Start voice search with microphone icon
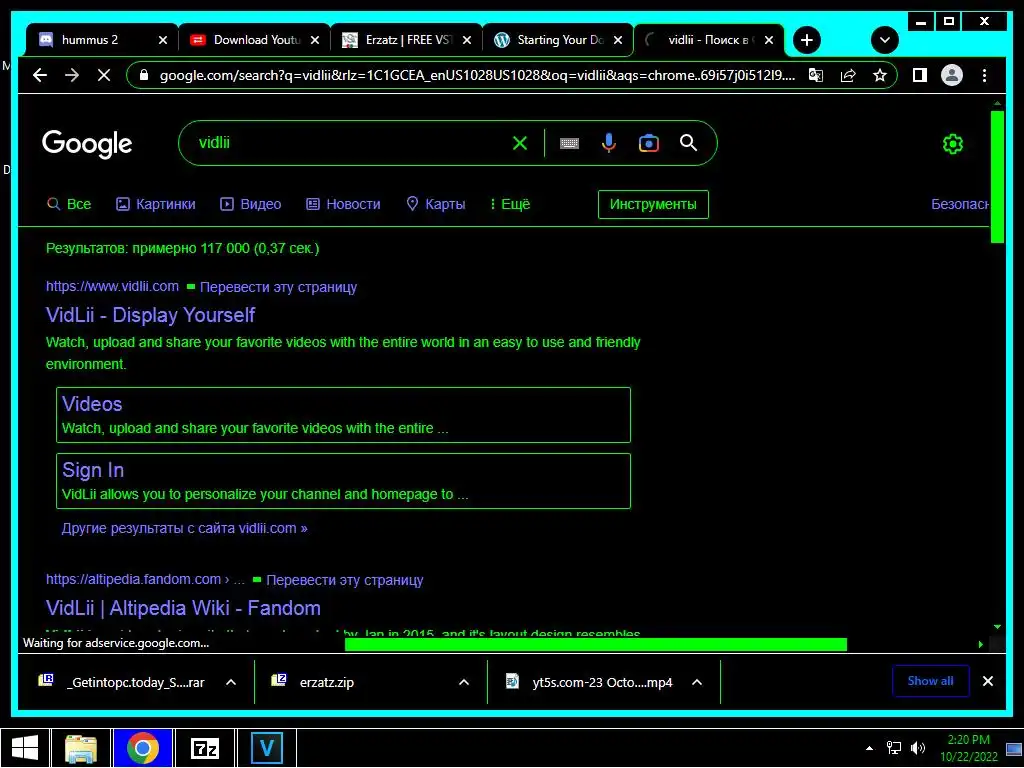The height and width of the screenshot is (768, 1024). (609, 143)
